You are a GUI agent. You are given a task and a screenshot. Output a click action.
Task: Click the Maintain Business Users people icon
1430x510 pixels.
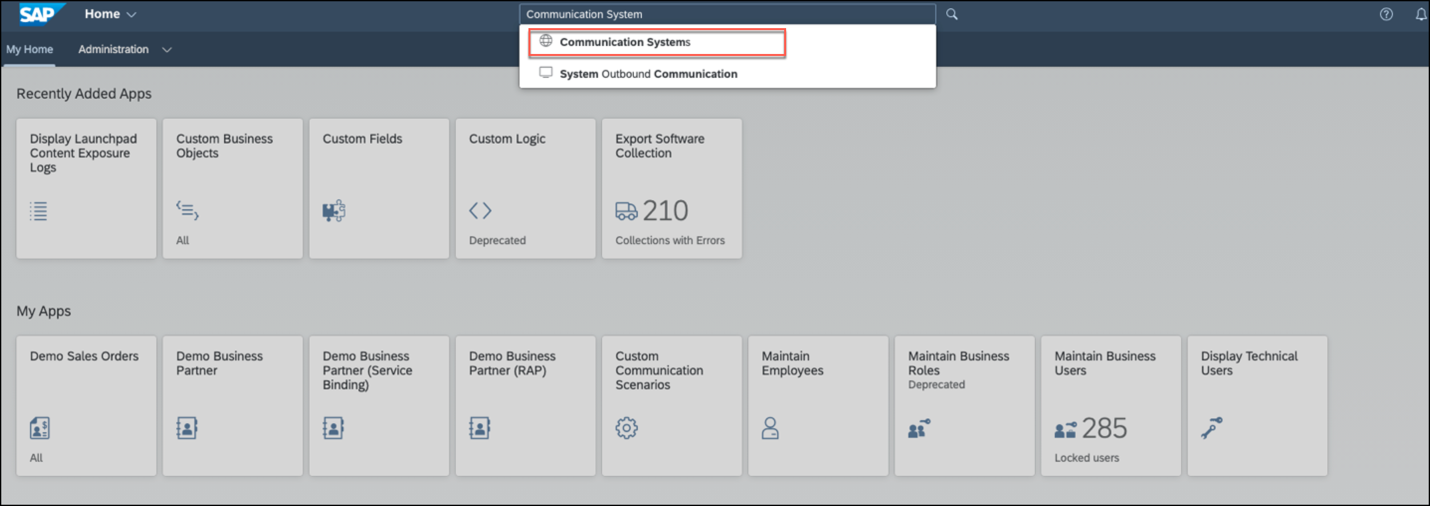(x=1066, y=429)
